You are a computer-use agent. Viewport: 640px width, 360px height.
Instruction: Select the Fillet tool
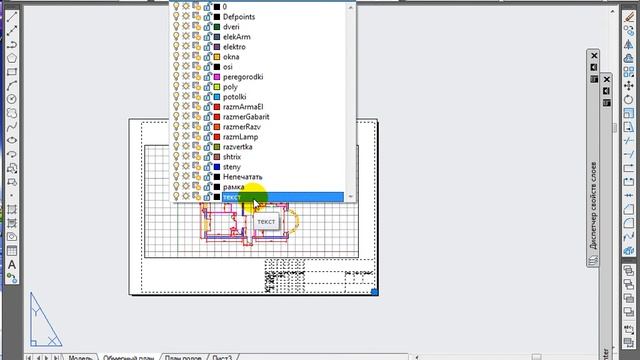[x=629, y=223]
